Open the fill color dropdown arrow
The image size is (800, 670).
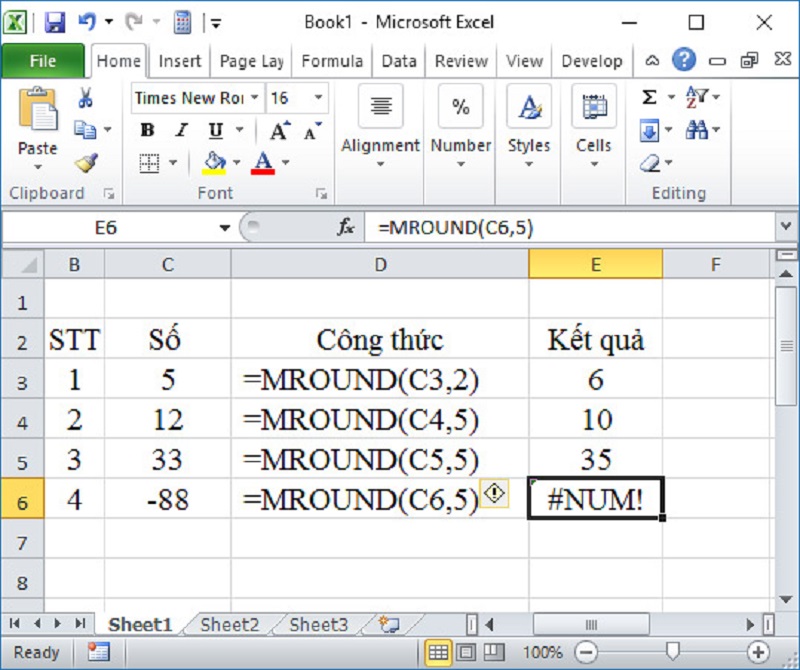(x=237, y=163)
